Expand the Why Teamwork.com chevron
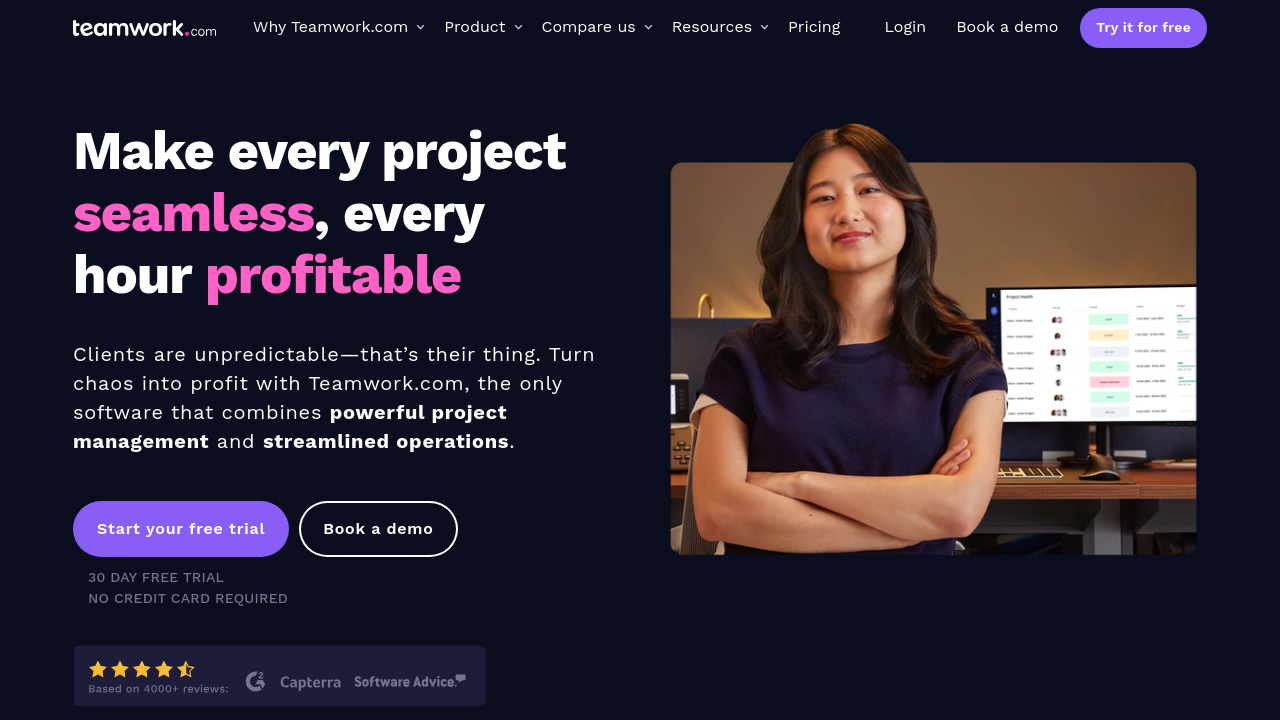The image size is (1280, 720). click(x=420, y=27)
